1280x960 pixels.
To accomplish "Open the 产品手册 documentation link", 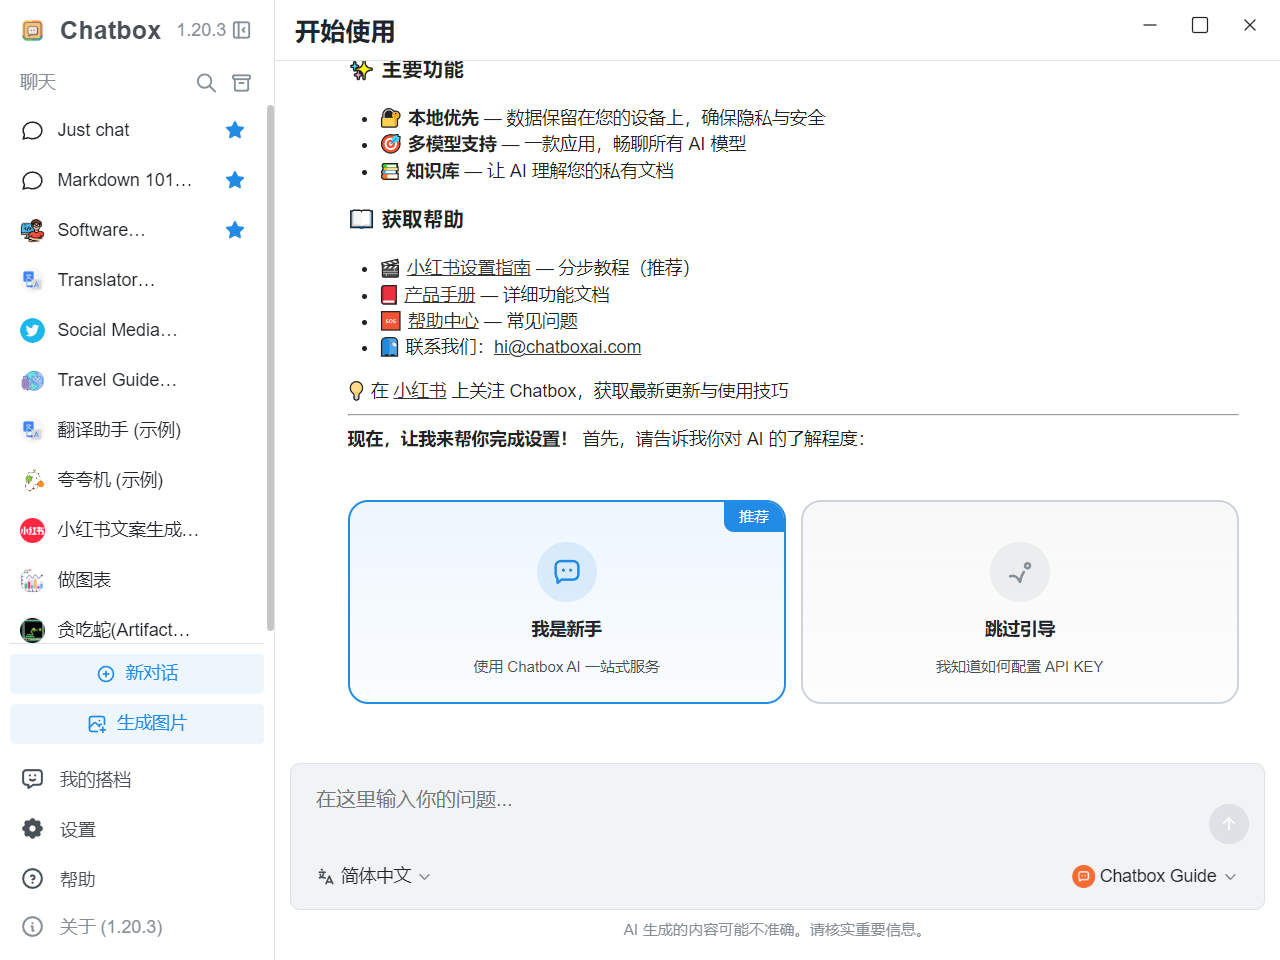I will [x=440, y=295].
